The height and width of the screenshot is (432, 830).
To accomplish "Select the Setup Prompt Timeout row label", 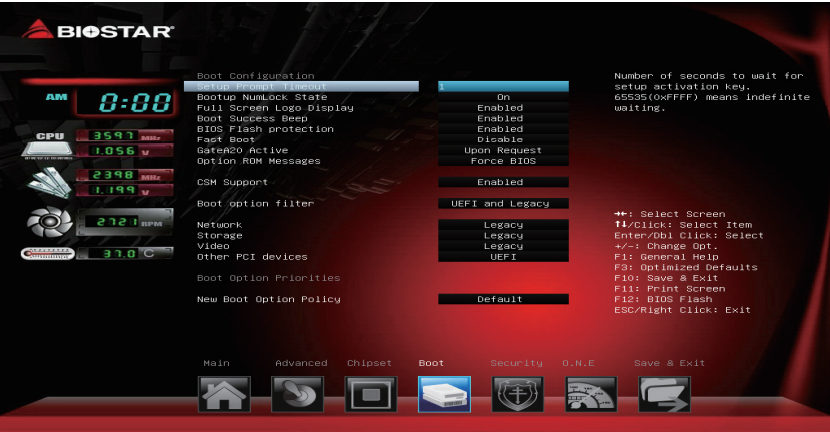I will (302, 86).
